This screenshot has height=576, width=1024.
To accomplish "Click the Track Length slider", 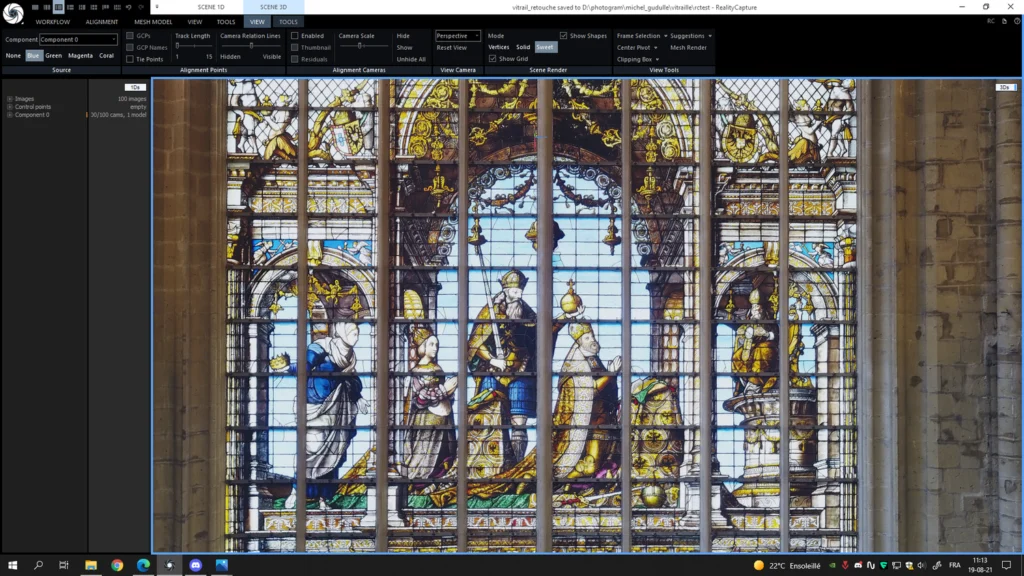I will pos(193,46).
